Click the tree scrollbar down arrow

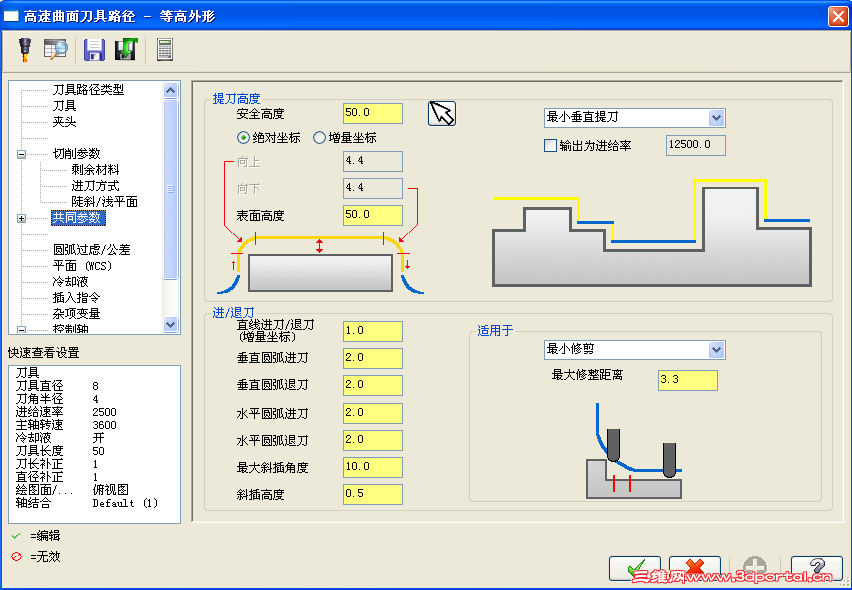[171, 325]
